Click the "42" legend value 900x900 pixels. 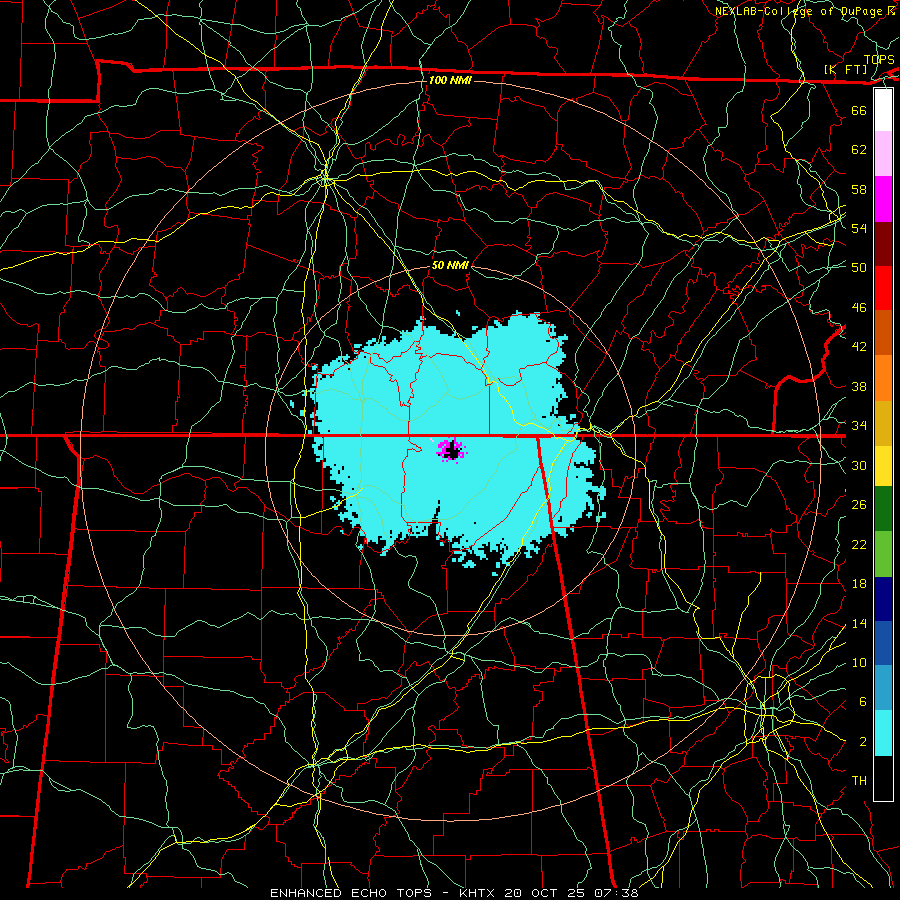coord(859,347)
